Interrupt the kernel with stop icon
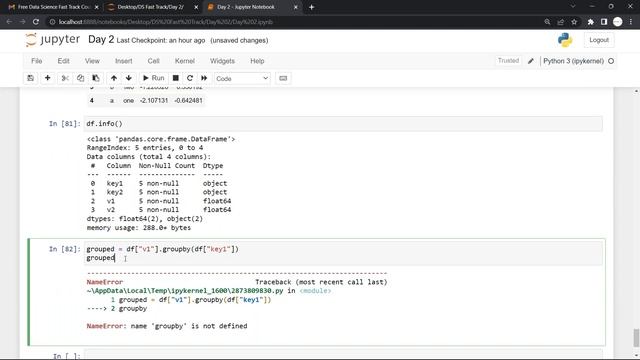This screenshot has height=360, width=640. tap(176, 78)
